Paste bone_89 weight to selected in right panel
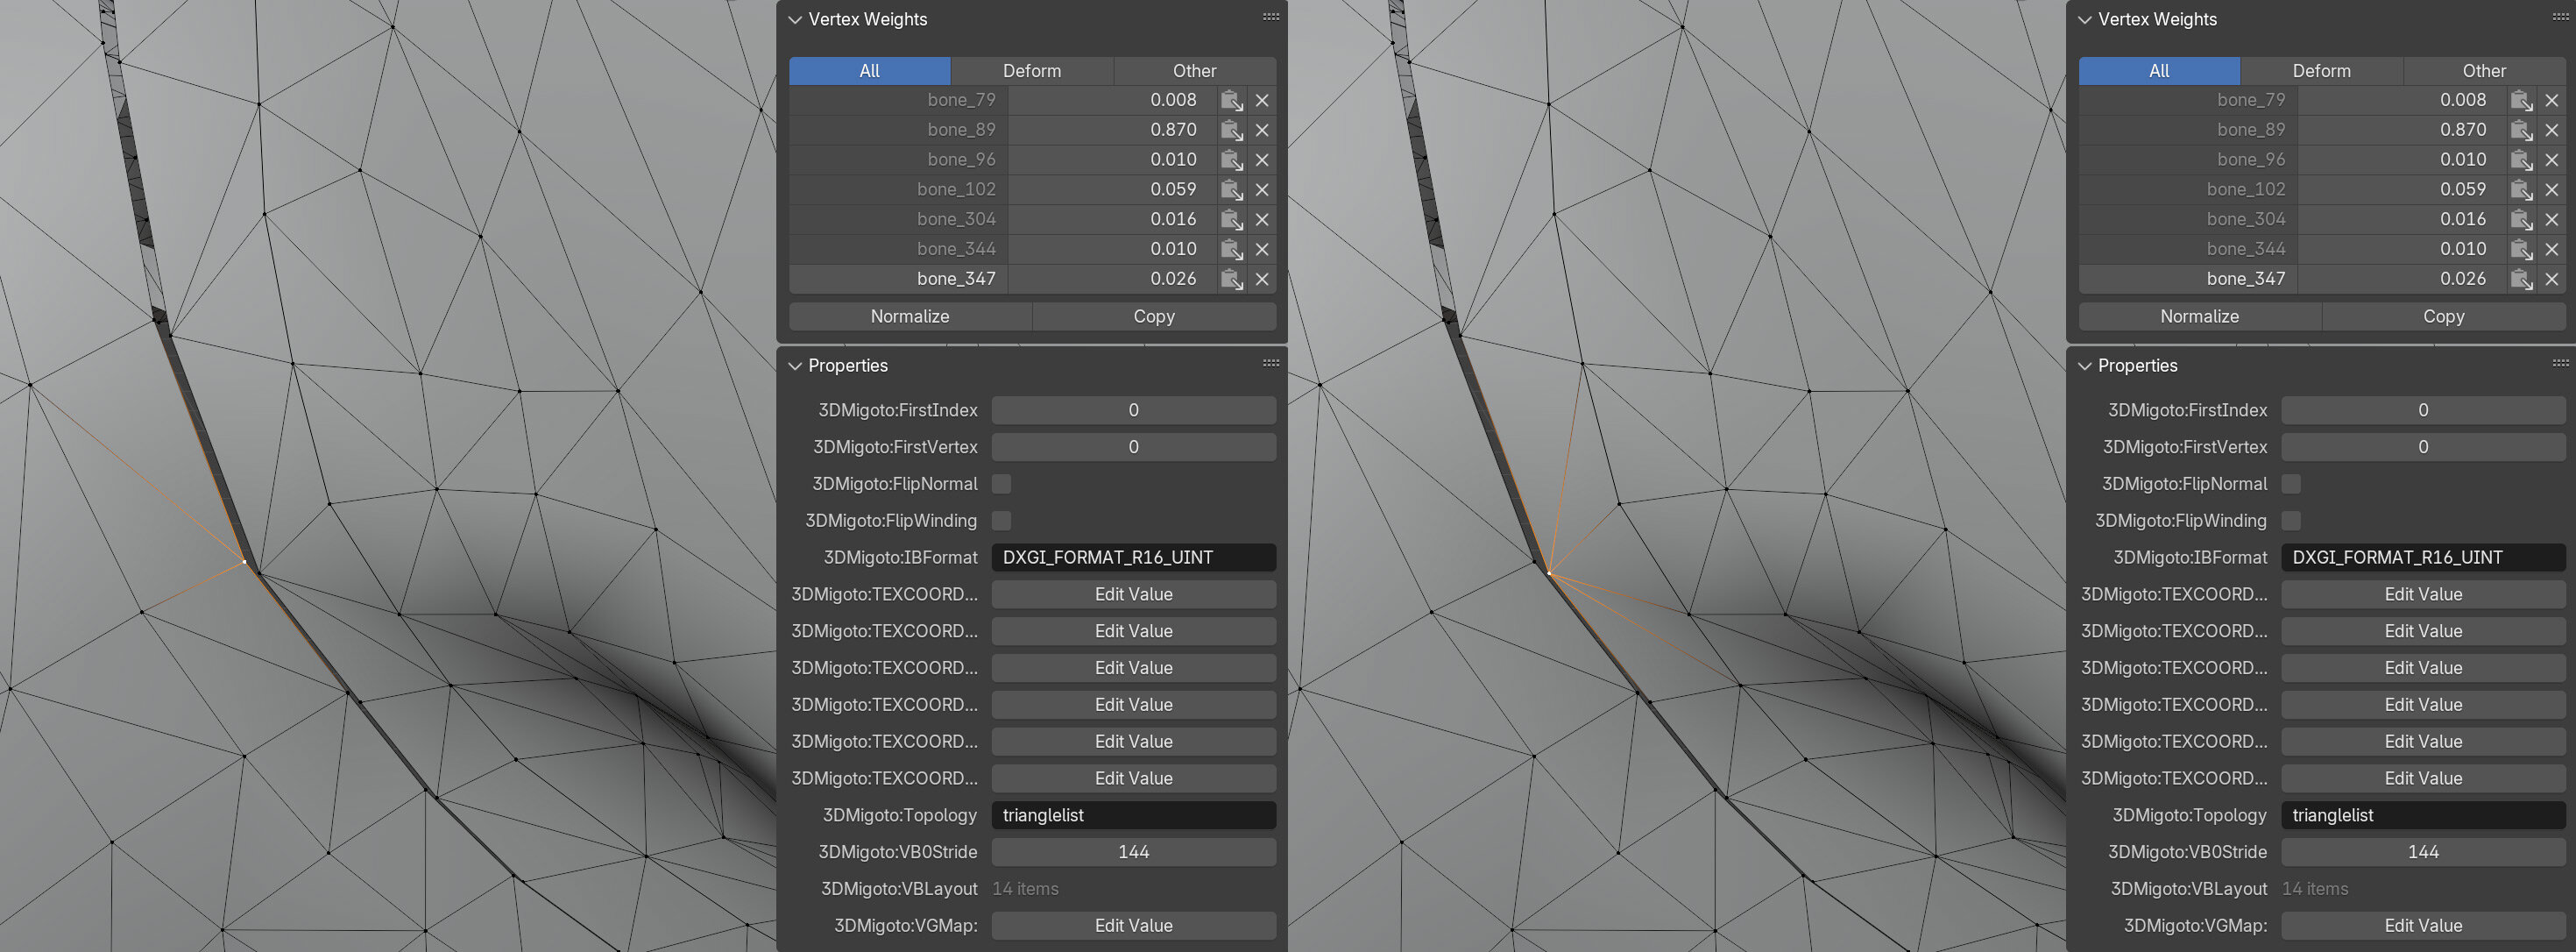 pyautogui.click(x=2521, y=130)
